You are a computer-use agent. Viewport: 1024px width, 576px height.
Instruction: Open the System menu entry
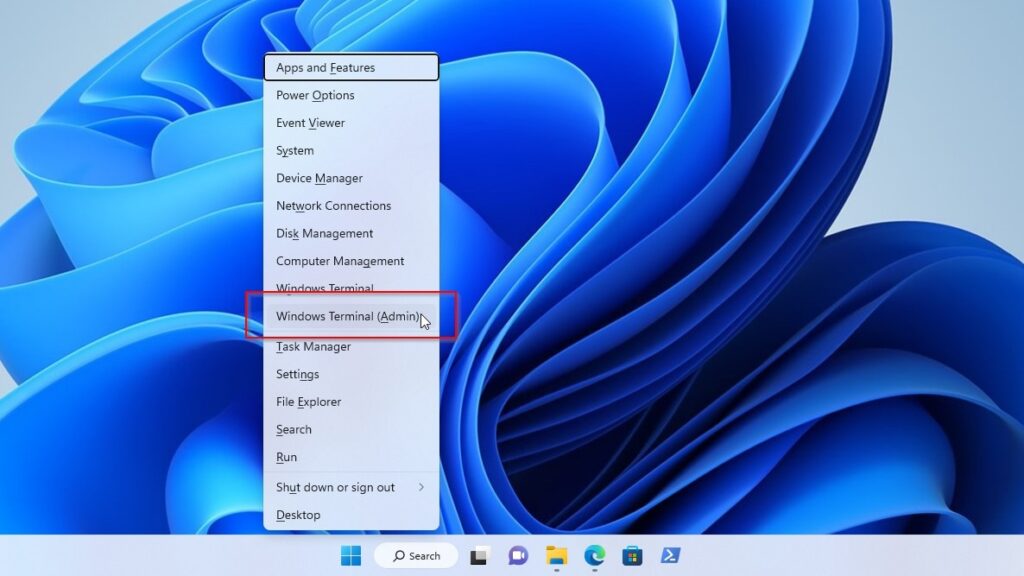point(351,150)
